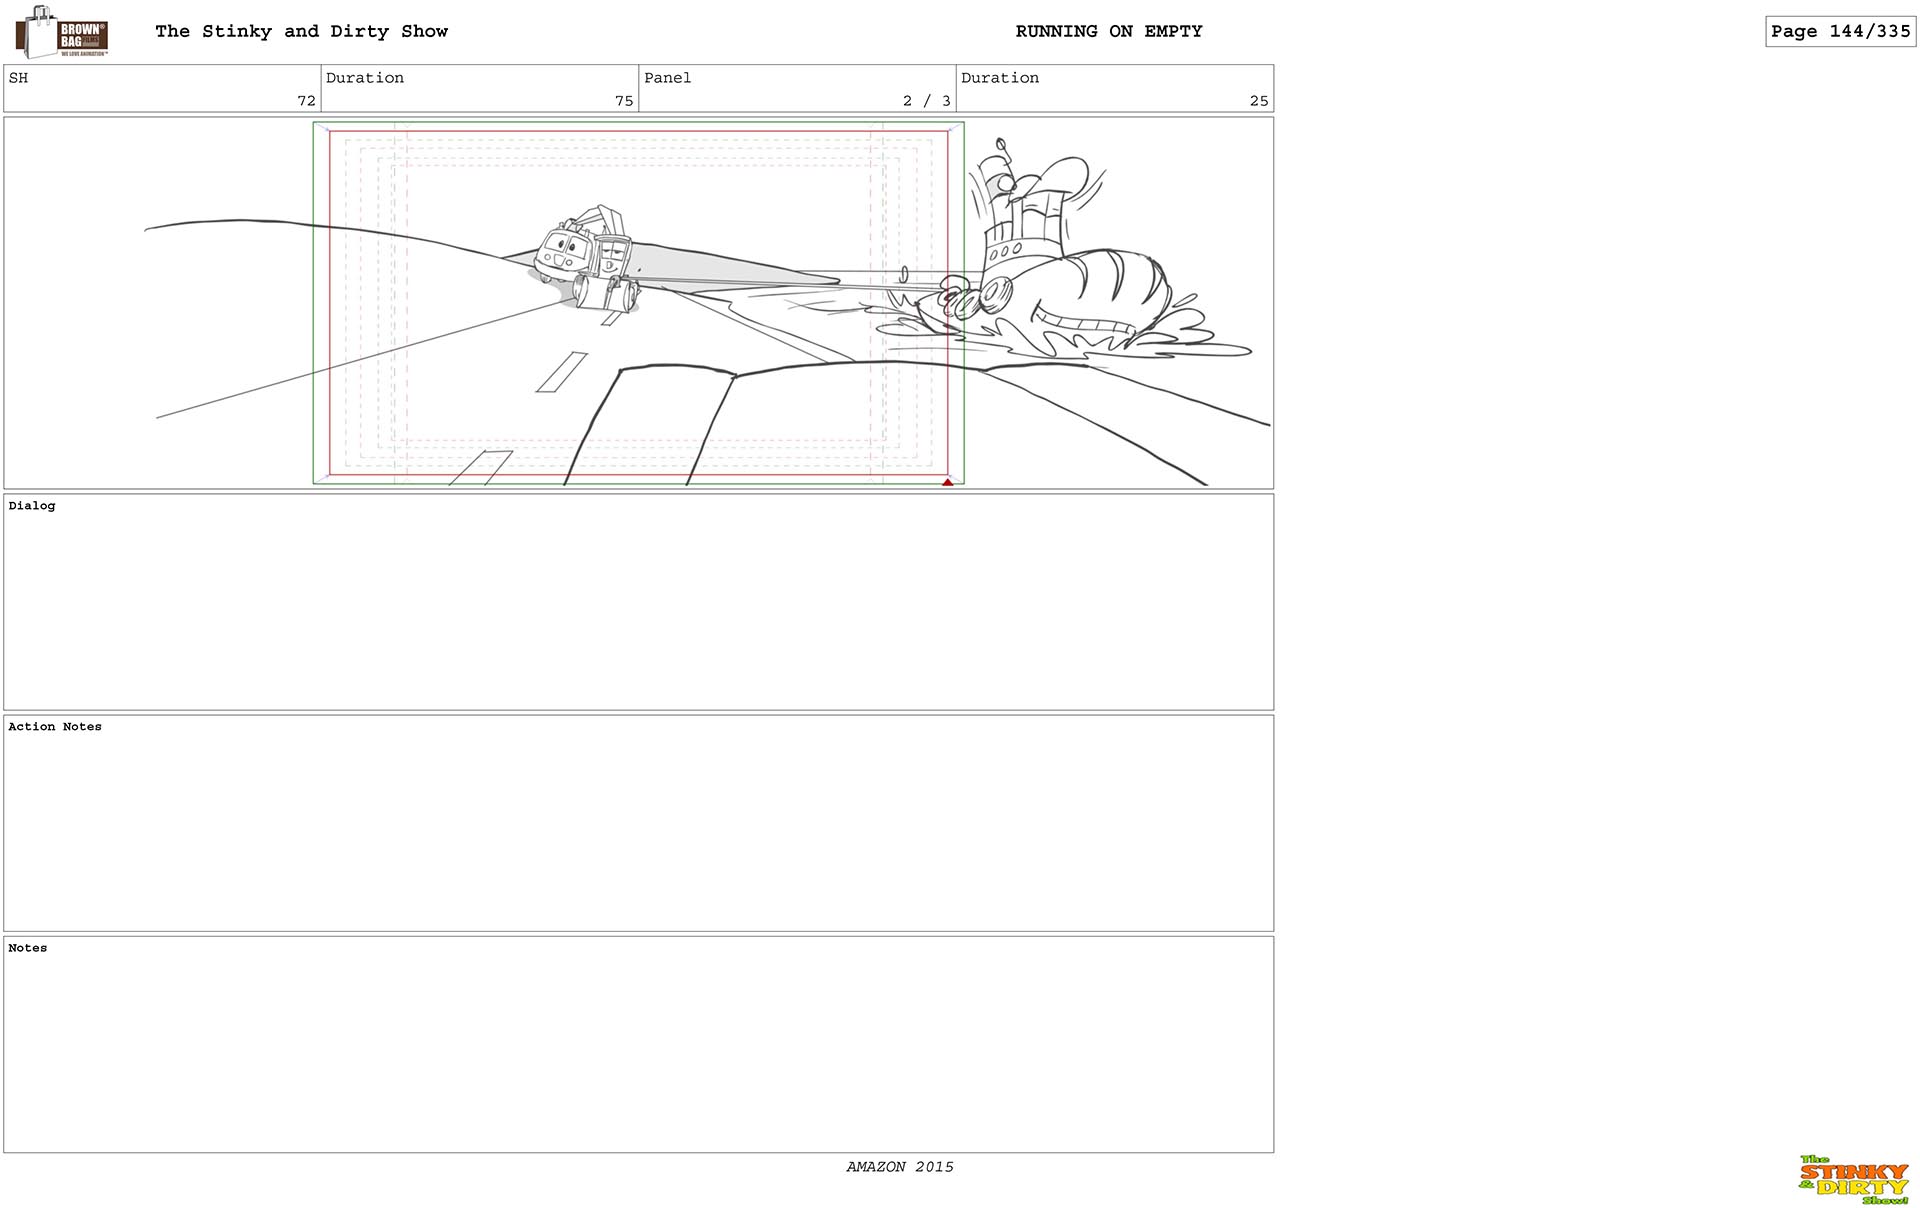Image resolution: width=1920 pixels, height=1208 pixels.
Task: Click the panel Duration value 25
Action: [x=1259, y=101]
